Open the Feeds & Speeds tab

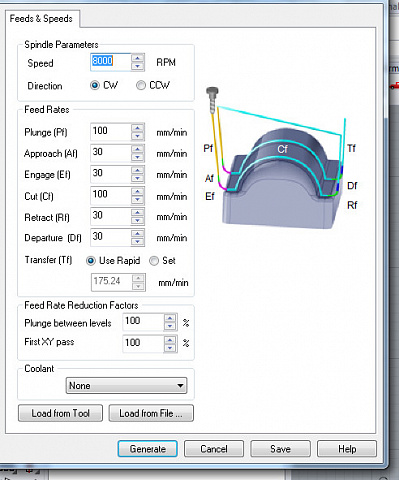[41, 19]
